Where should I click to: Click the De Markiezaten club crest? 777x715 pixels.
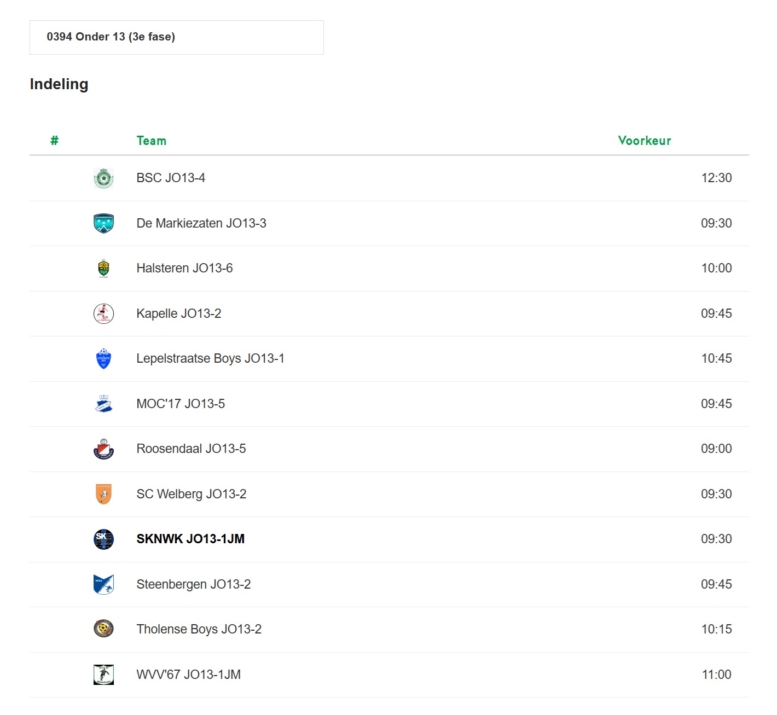coord(104,223)
